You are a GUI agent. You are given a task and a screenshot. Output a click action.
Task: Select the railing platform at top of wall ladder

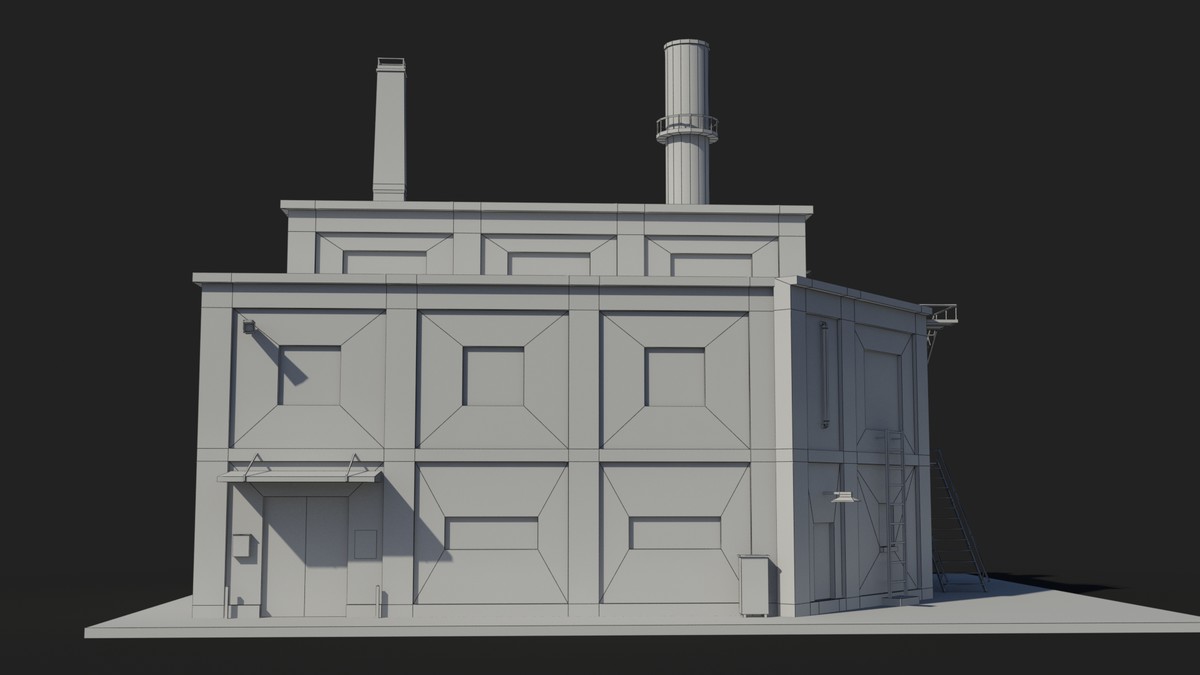pyautogui.click(x=938, y=313)
